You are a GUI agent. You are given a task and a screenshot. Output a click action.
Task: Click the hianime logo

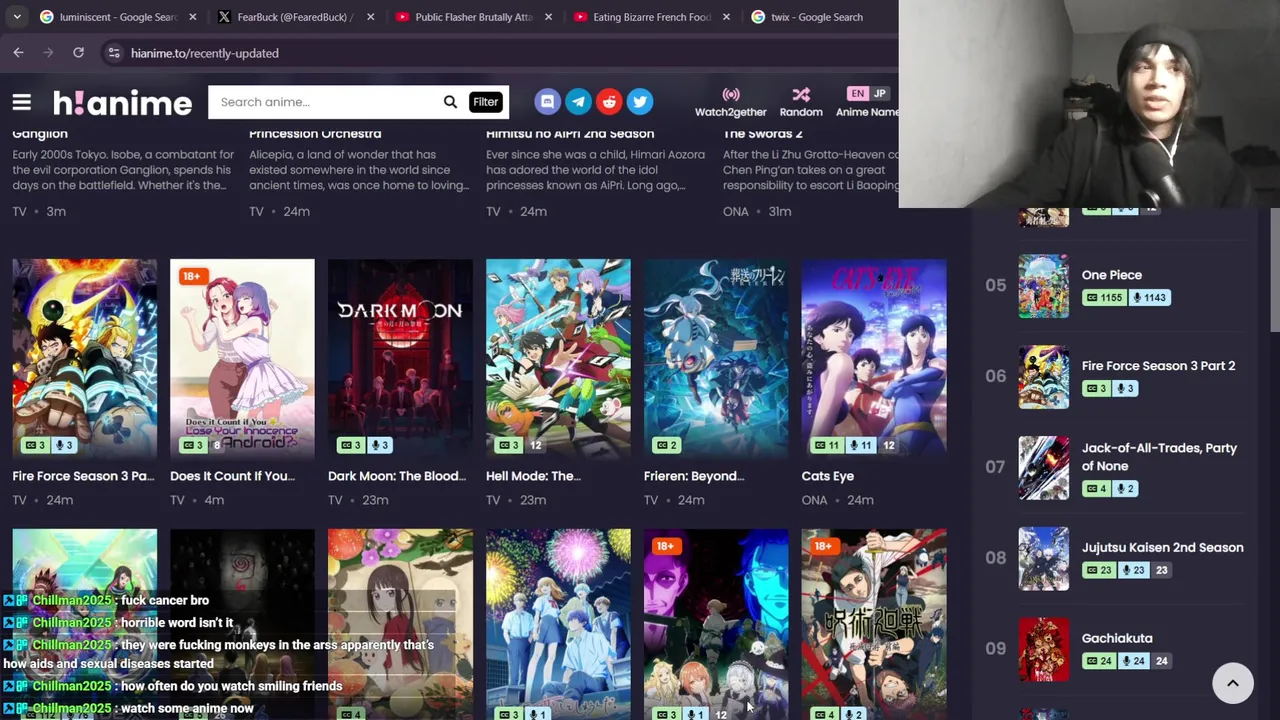(x=122, y=102)
